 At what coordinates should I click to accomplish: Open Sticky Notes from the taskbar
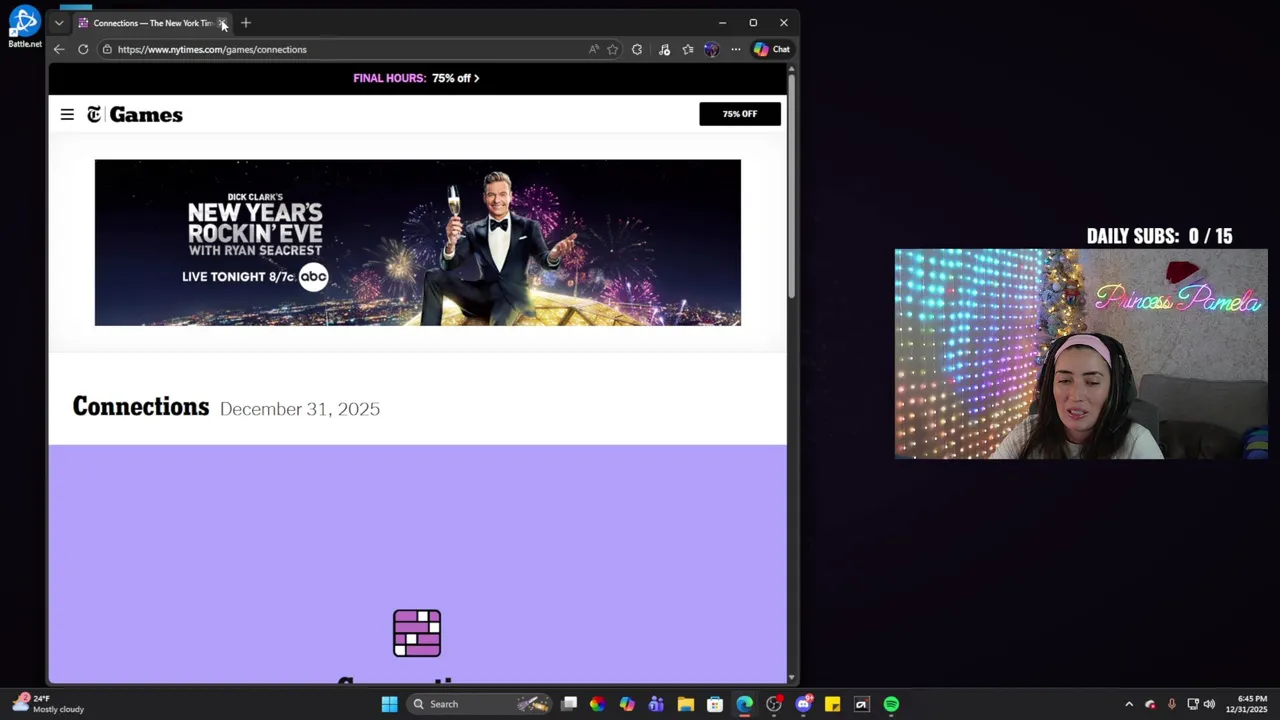click(x=832, y=704)
